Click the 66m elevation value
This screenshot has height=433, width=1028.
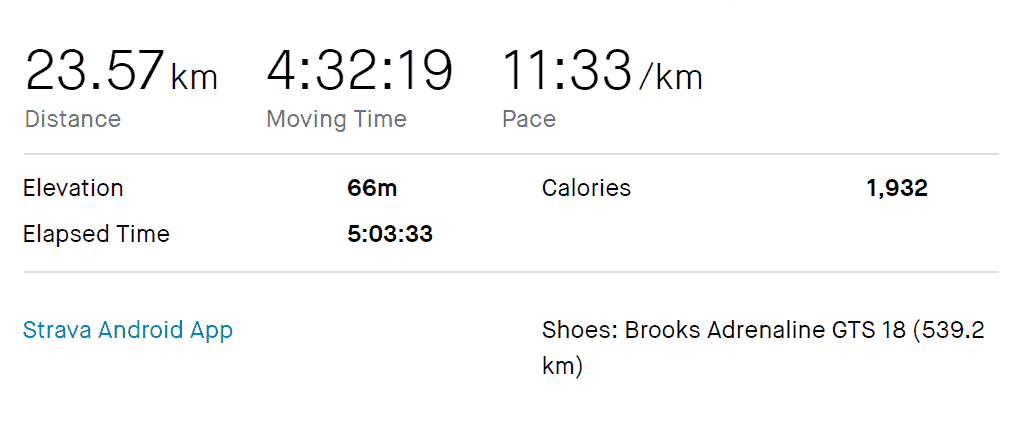click(x=372, y=188)
